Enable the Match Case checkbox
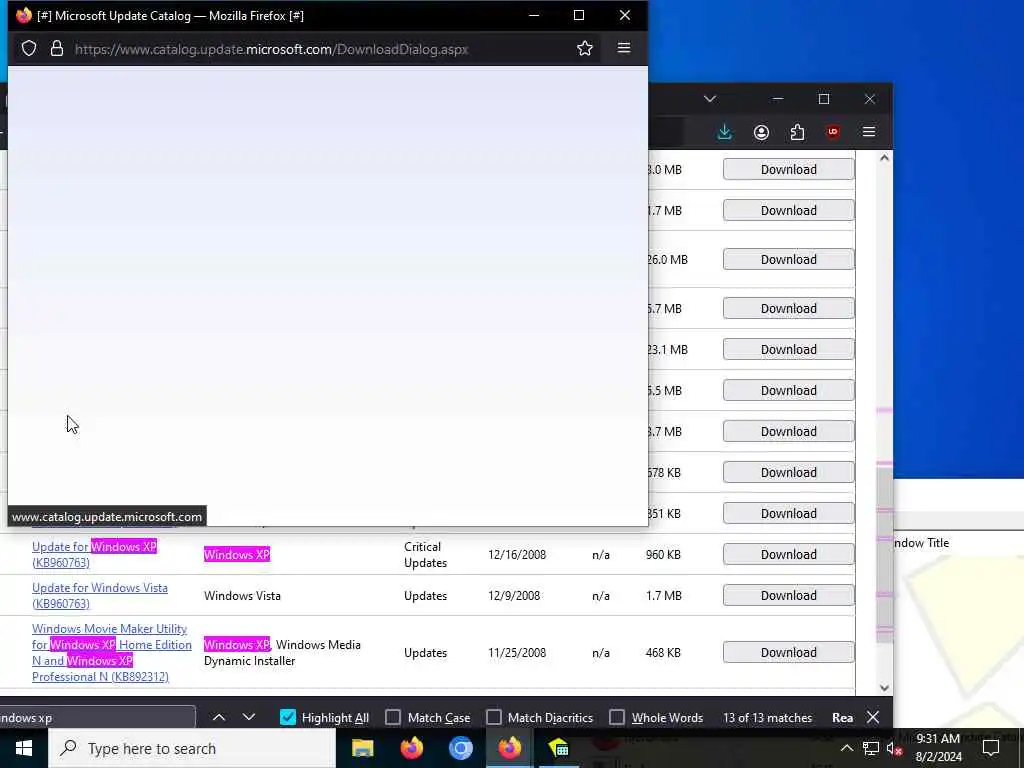Viewport: 1024px width, 768px height. point(392,717)
